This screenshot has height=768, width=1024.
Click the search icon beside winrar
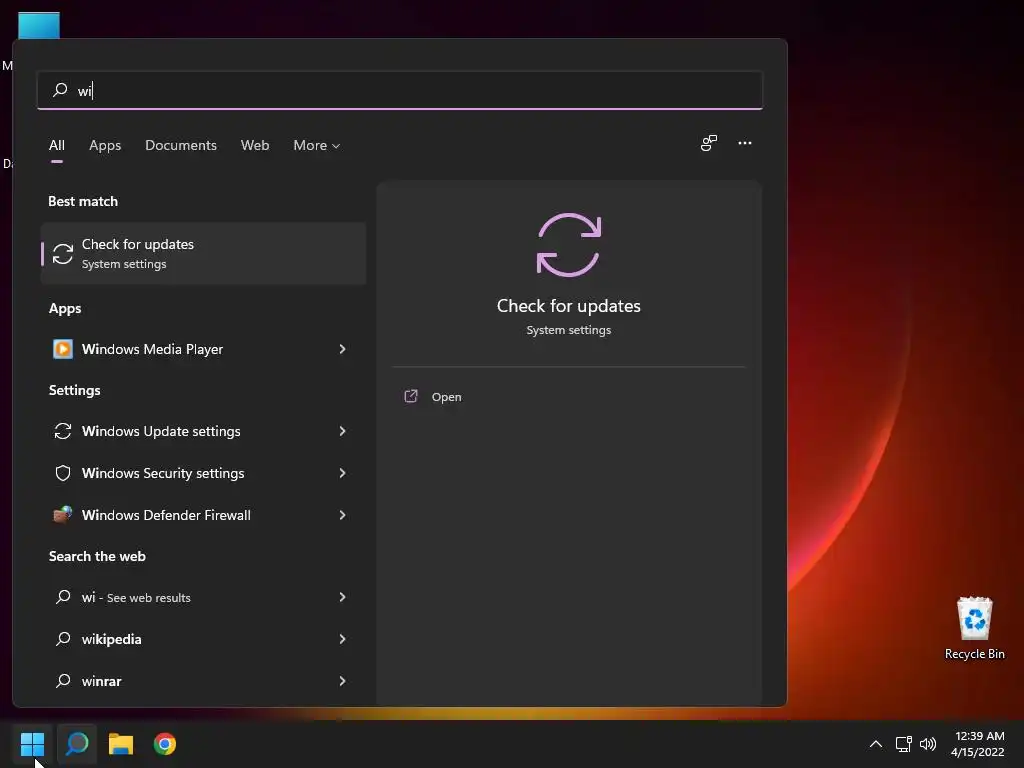(x=63, y=680)
